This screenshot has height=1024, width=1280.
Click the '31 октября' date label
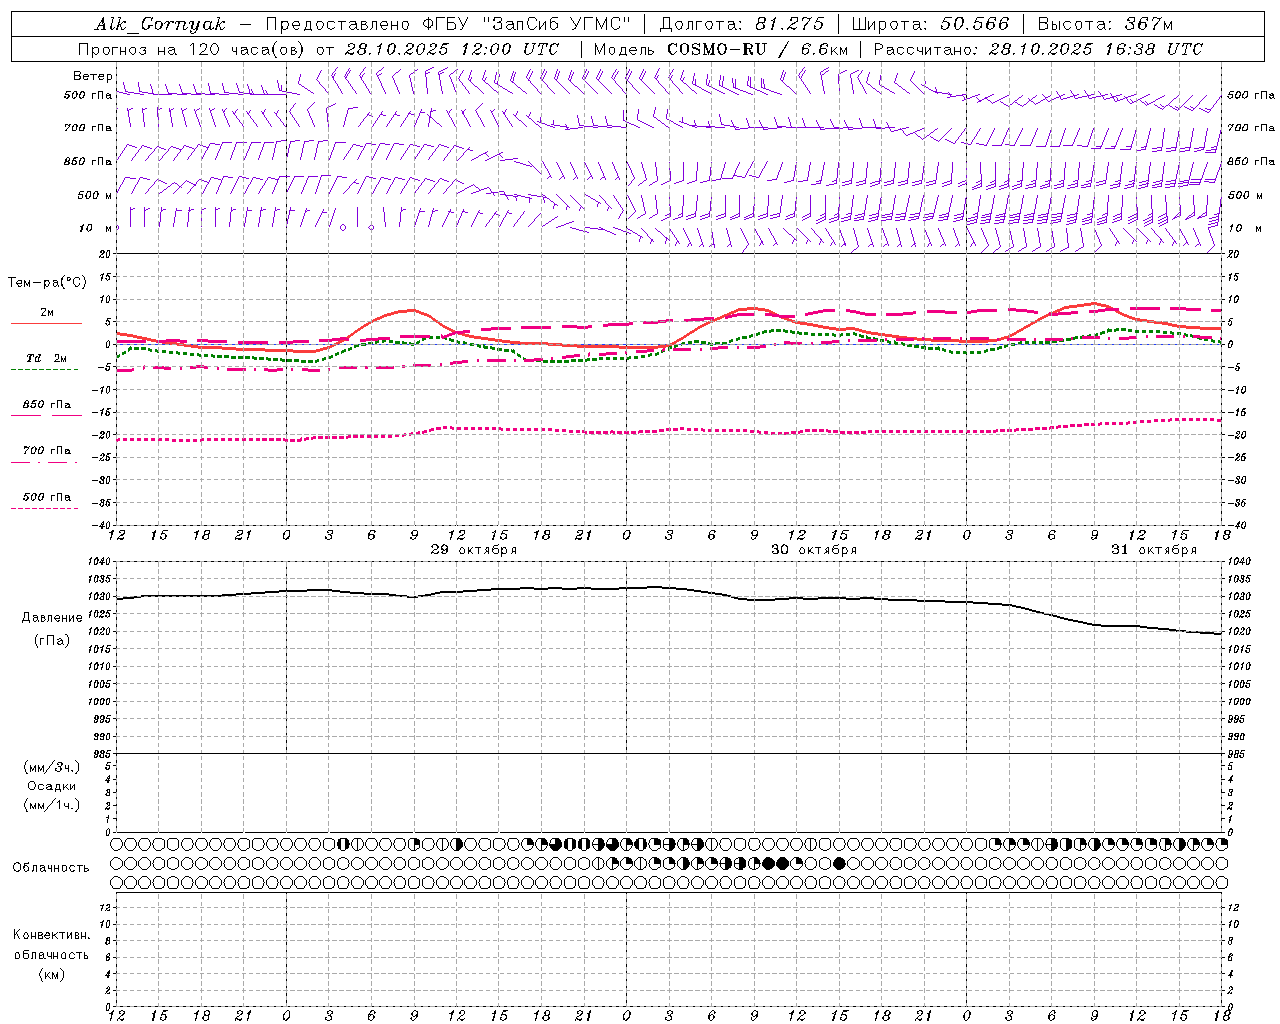(x=1154, y=550)
